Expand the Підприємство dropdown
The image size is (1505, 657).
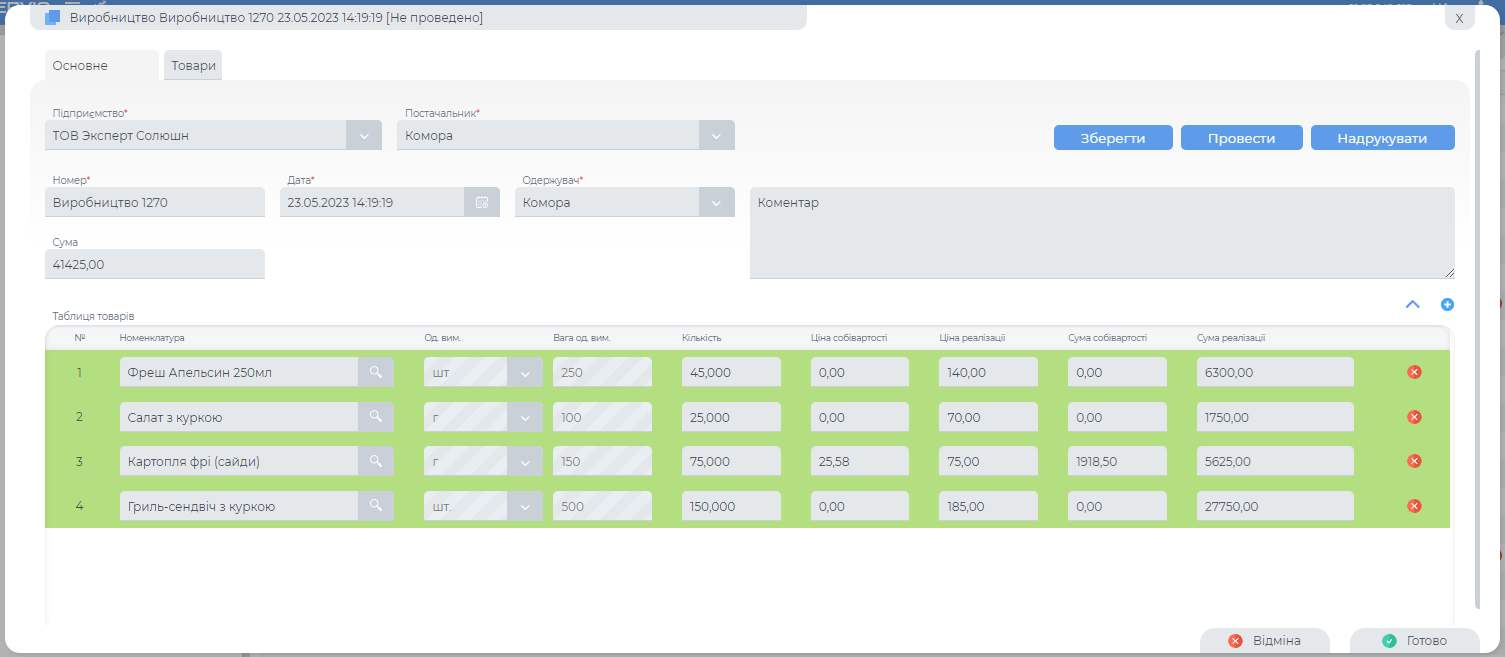363,135
